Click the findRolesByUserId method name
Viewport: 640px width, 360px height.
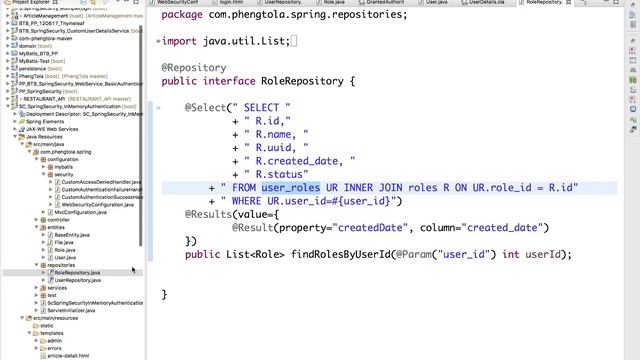tap(341, 254)
